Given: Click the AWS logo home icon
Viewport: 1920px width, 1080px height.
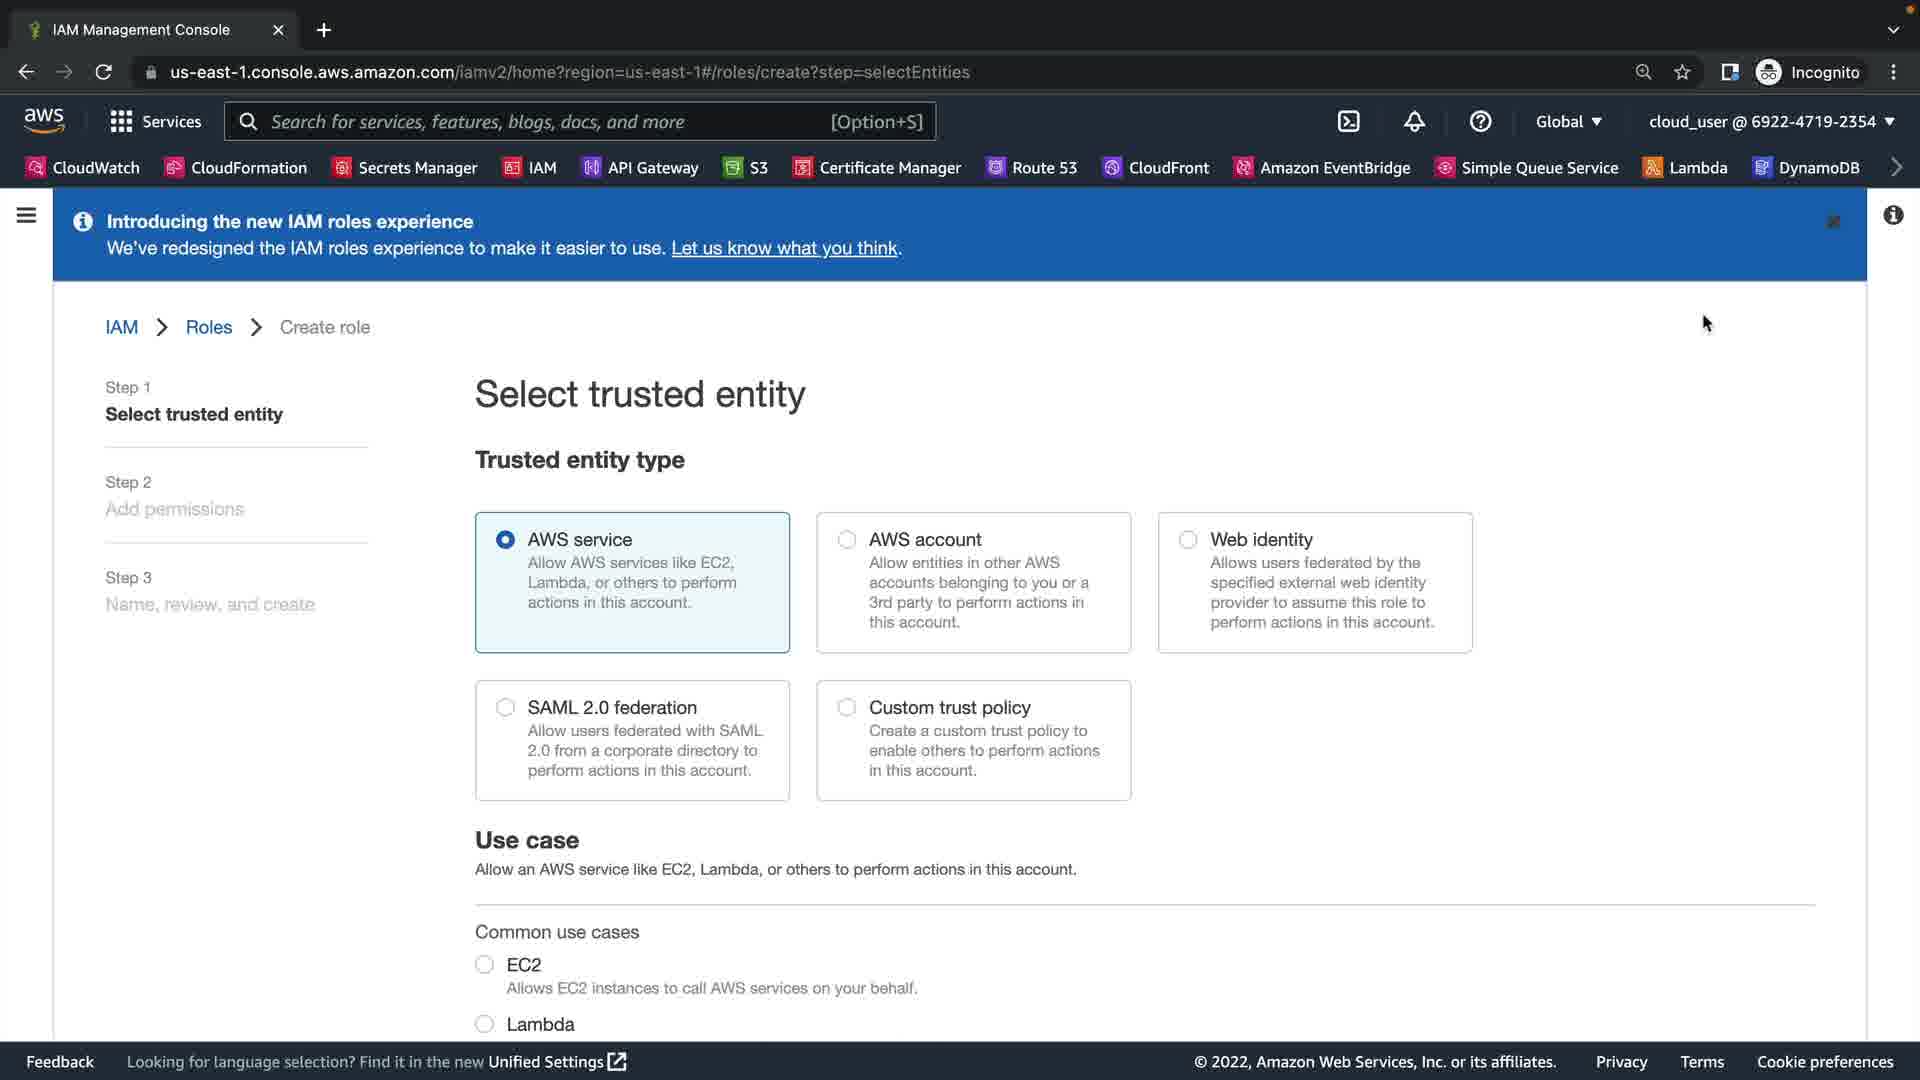Looking at the screenshot, I should pyautogui.click(x=44, y=121).
